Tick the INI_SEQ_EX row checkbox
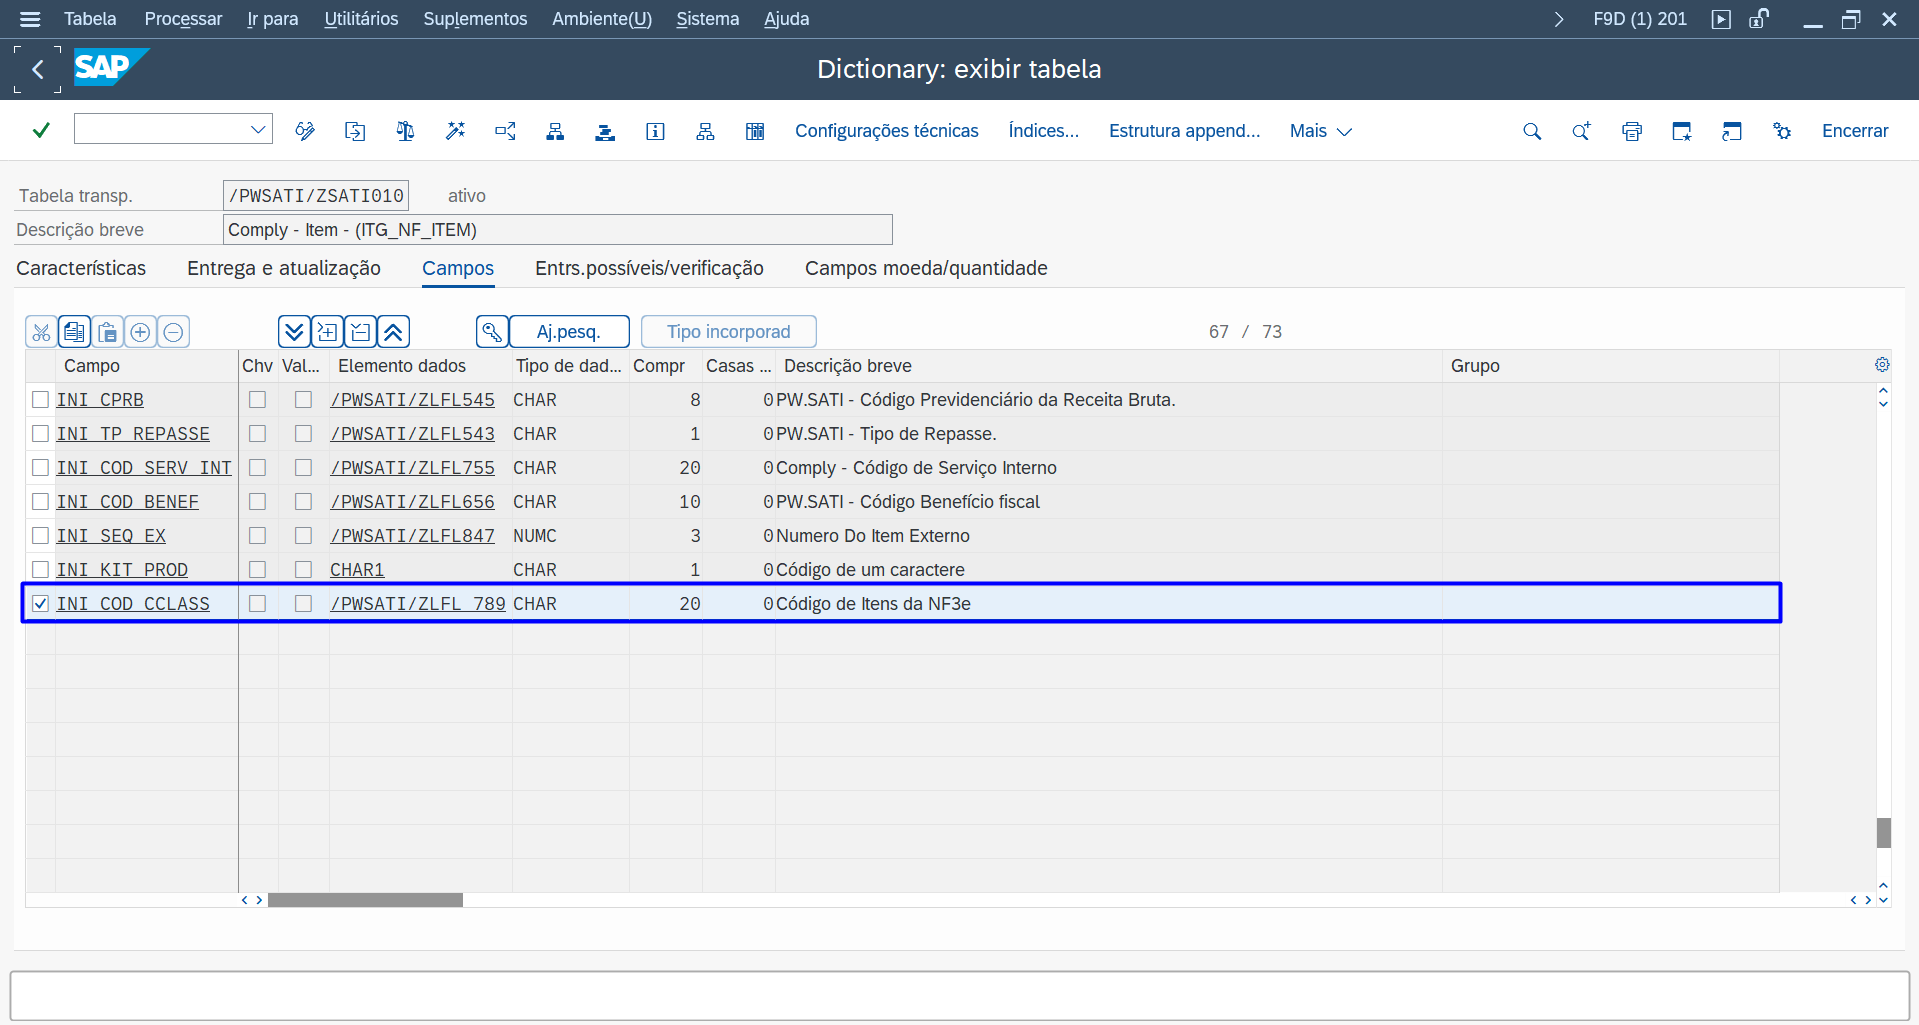1919x1025 pixels. pyautogui.click(x=41, y=536)
